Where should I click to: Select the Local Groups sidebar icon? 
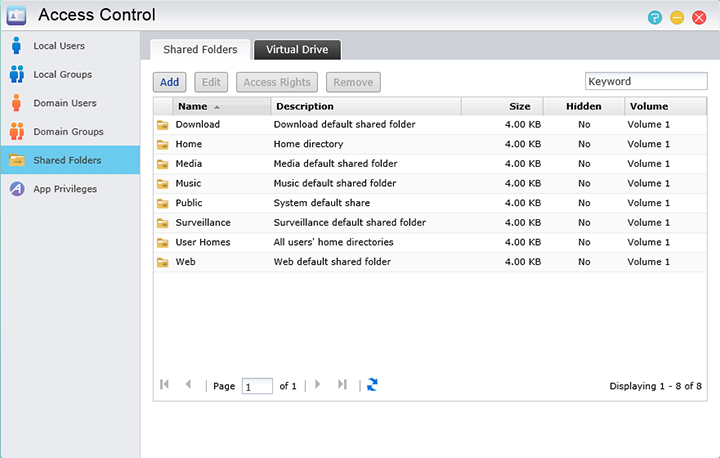click(x=17, y=74)
